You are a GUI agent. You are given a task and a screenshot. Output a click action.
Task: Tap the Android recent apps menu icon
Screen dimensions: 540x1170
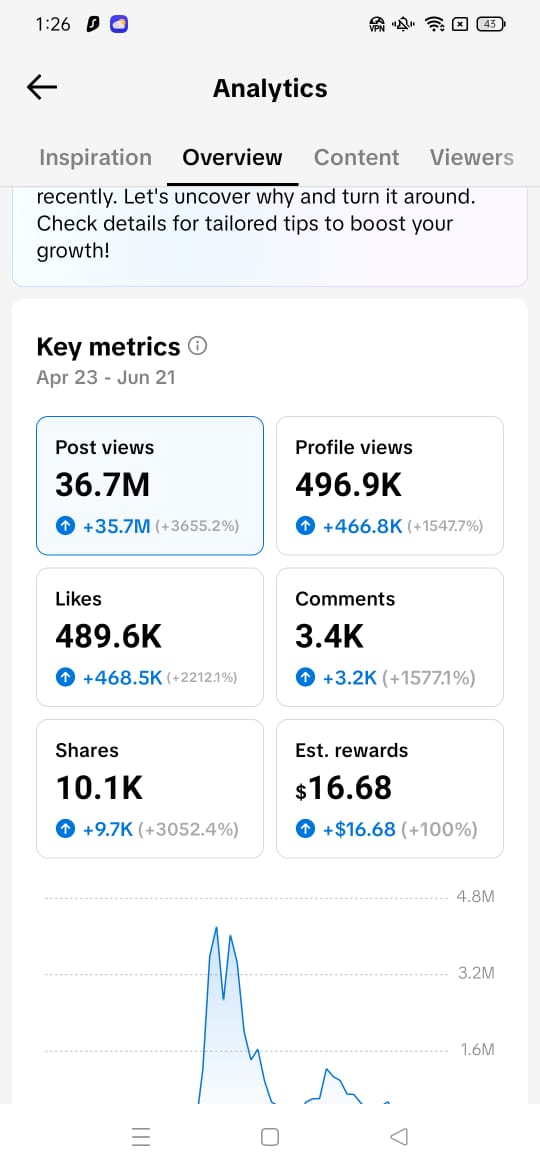click(140, 1136)
